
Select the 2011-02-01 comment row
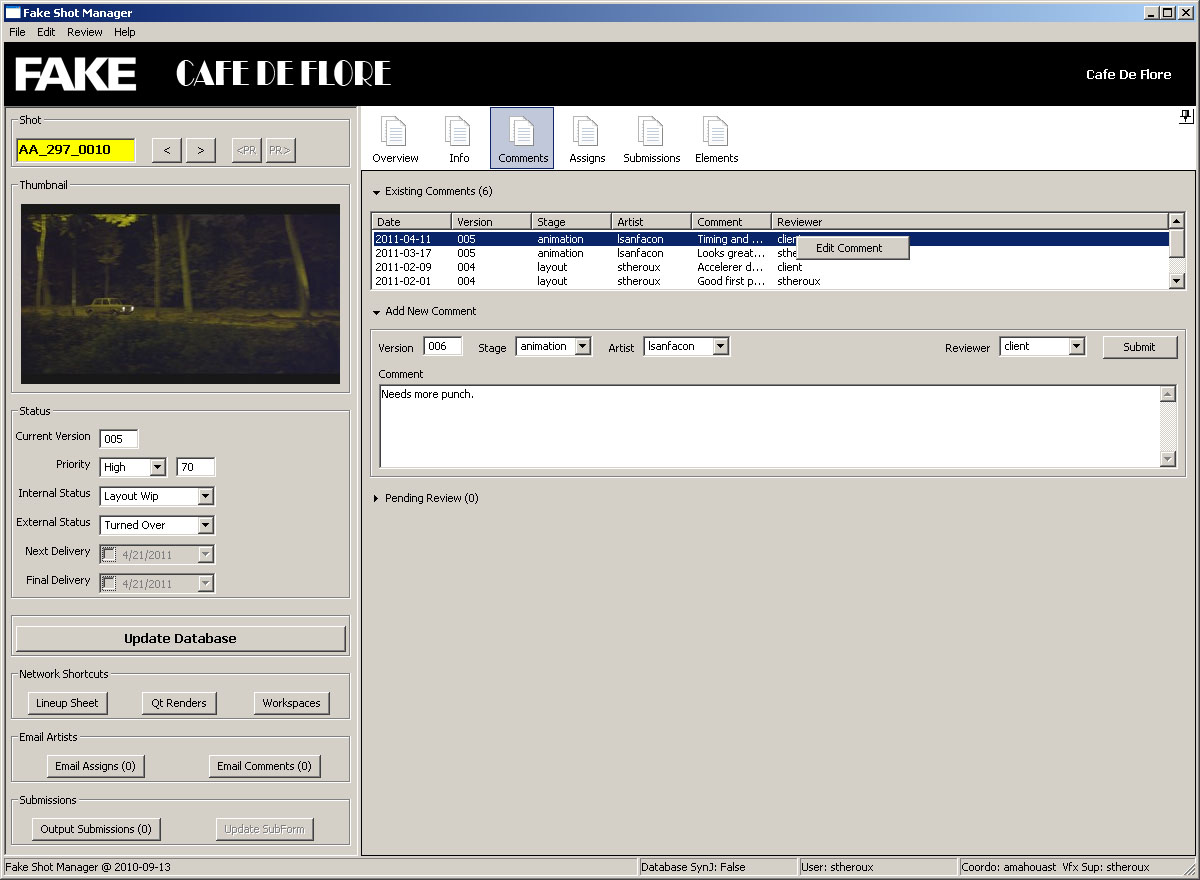(x=771, y=281)
